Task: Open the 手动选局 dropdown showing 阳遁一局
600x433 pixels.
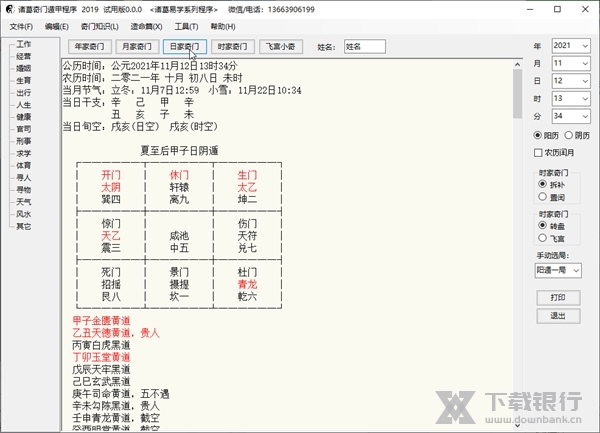Action: pyautogui.click(x=558, y=270)
